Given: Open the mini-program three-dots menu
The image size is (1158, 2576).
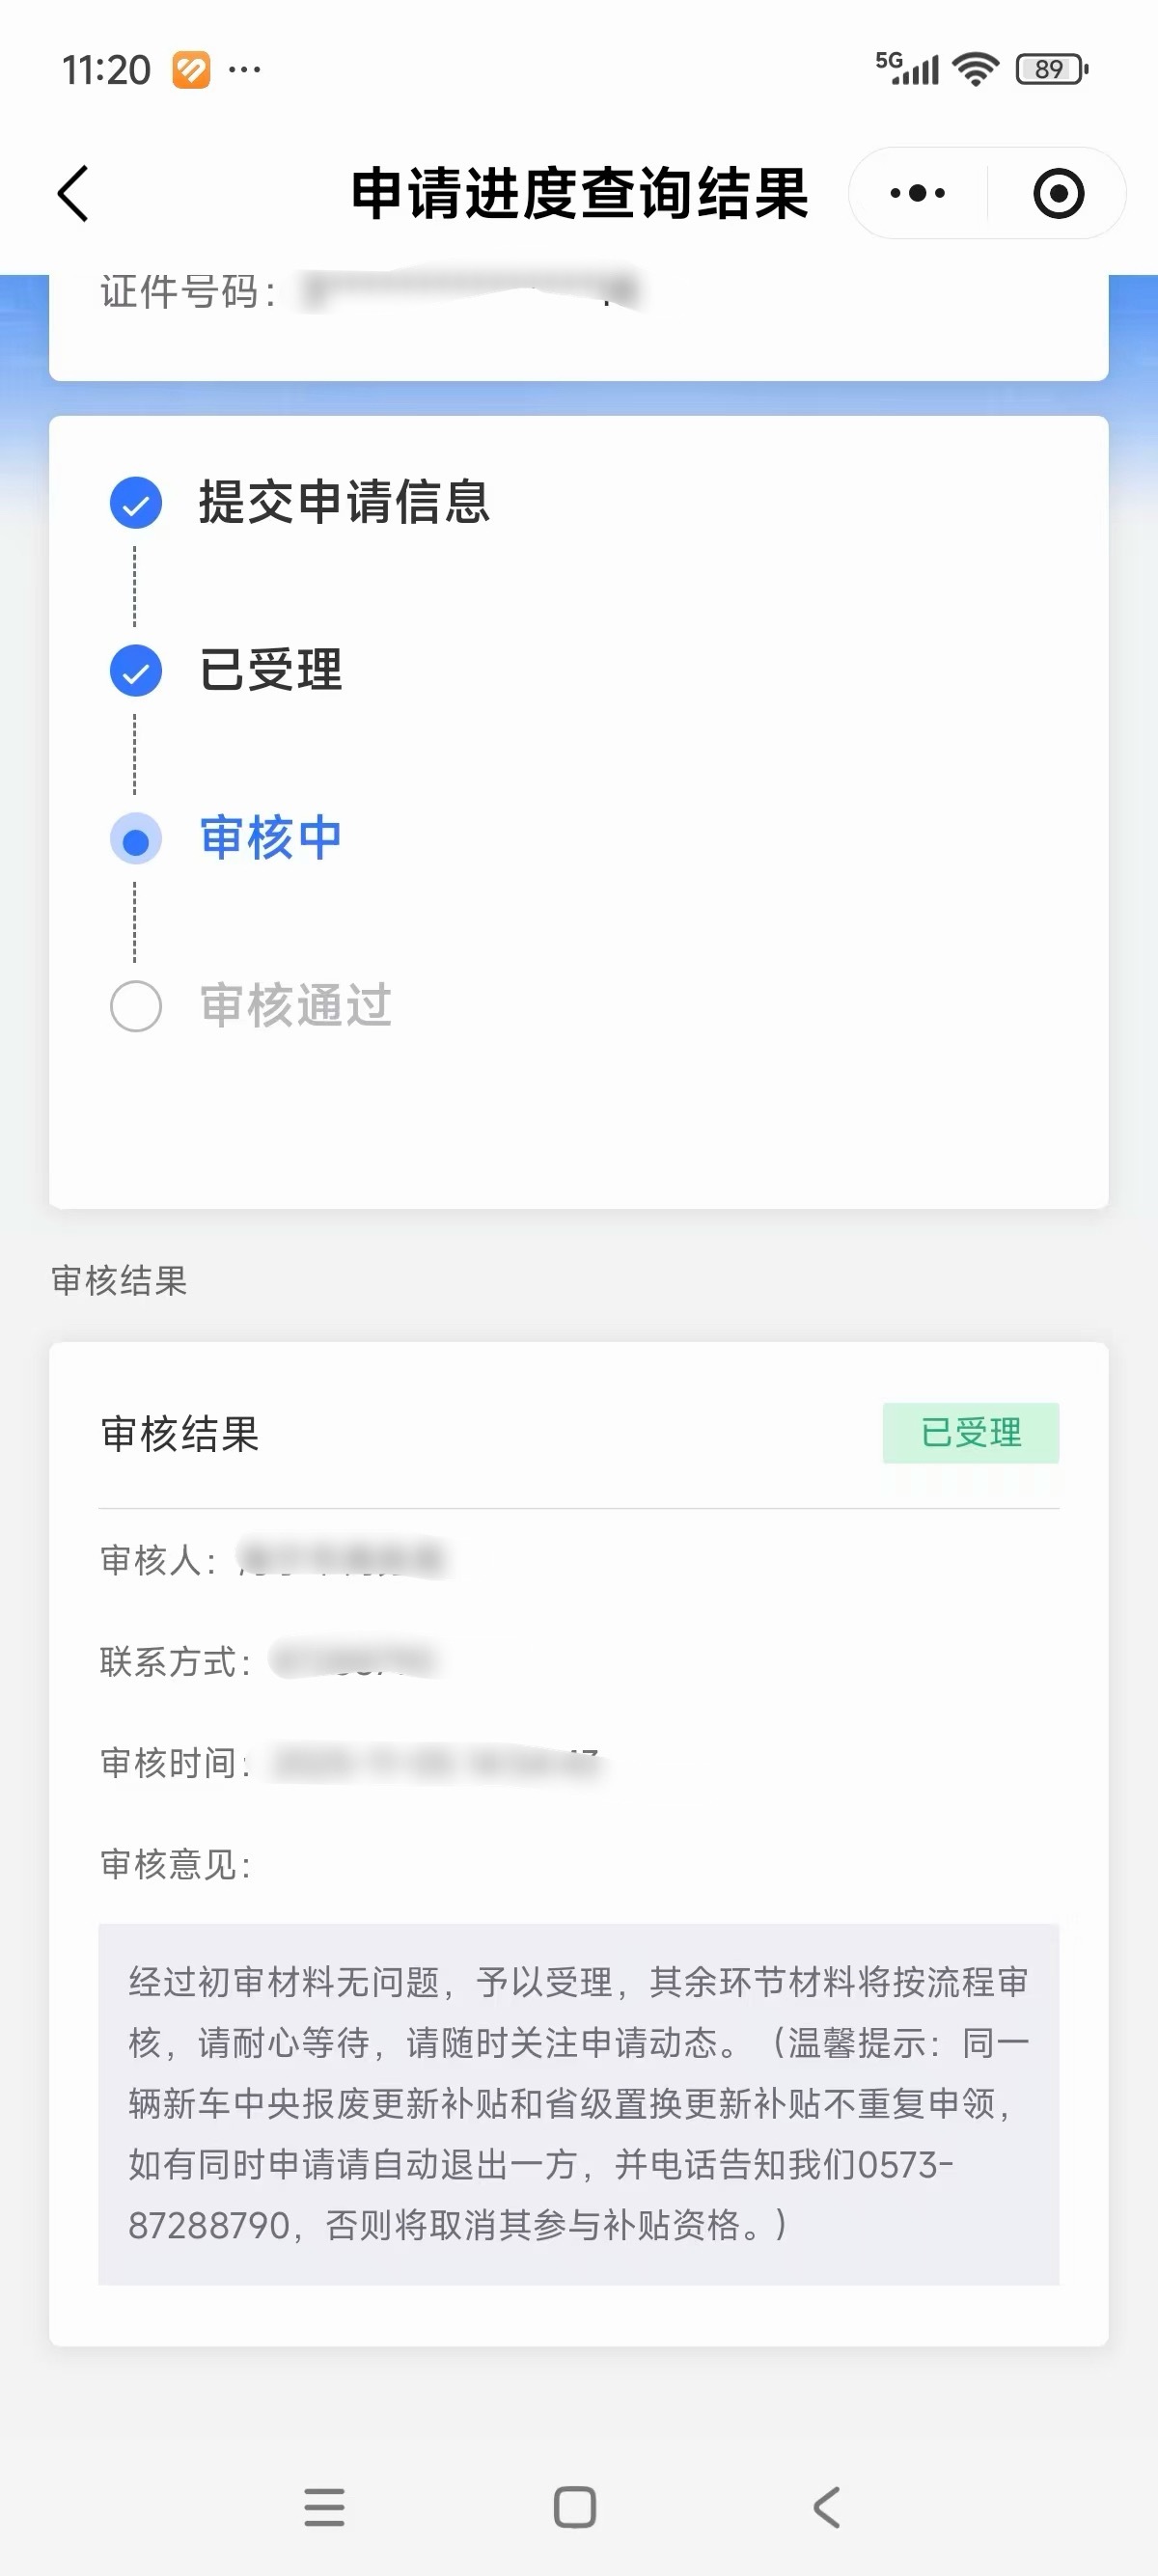Looking at the screenshot, I should (x=917, y=193).
